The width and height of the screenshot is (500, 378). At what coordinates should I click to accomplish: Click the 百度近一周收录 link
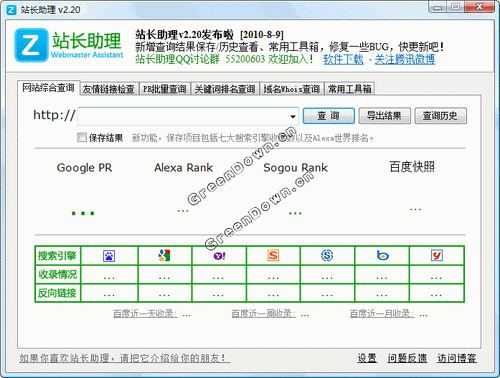263,314
